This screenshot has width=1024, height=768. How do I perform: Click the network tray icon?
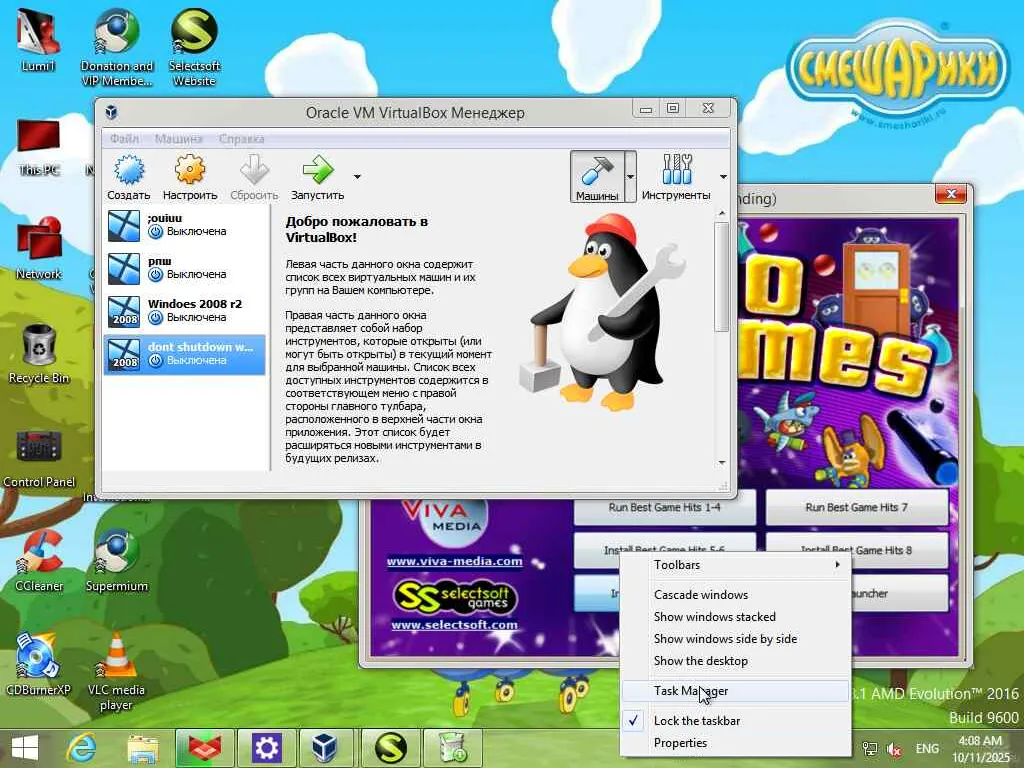click(x=870, y=749)
